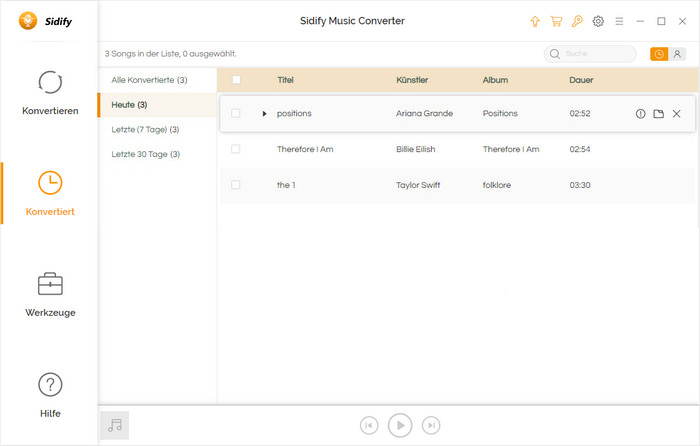
Task: Check the box for positions
Action: 235,113
